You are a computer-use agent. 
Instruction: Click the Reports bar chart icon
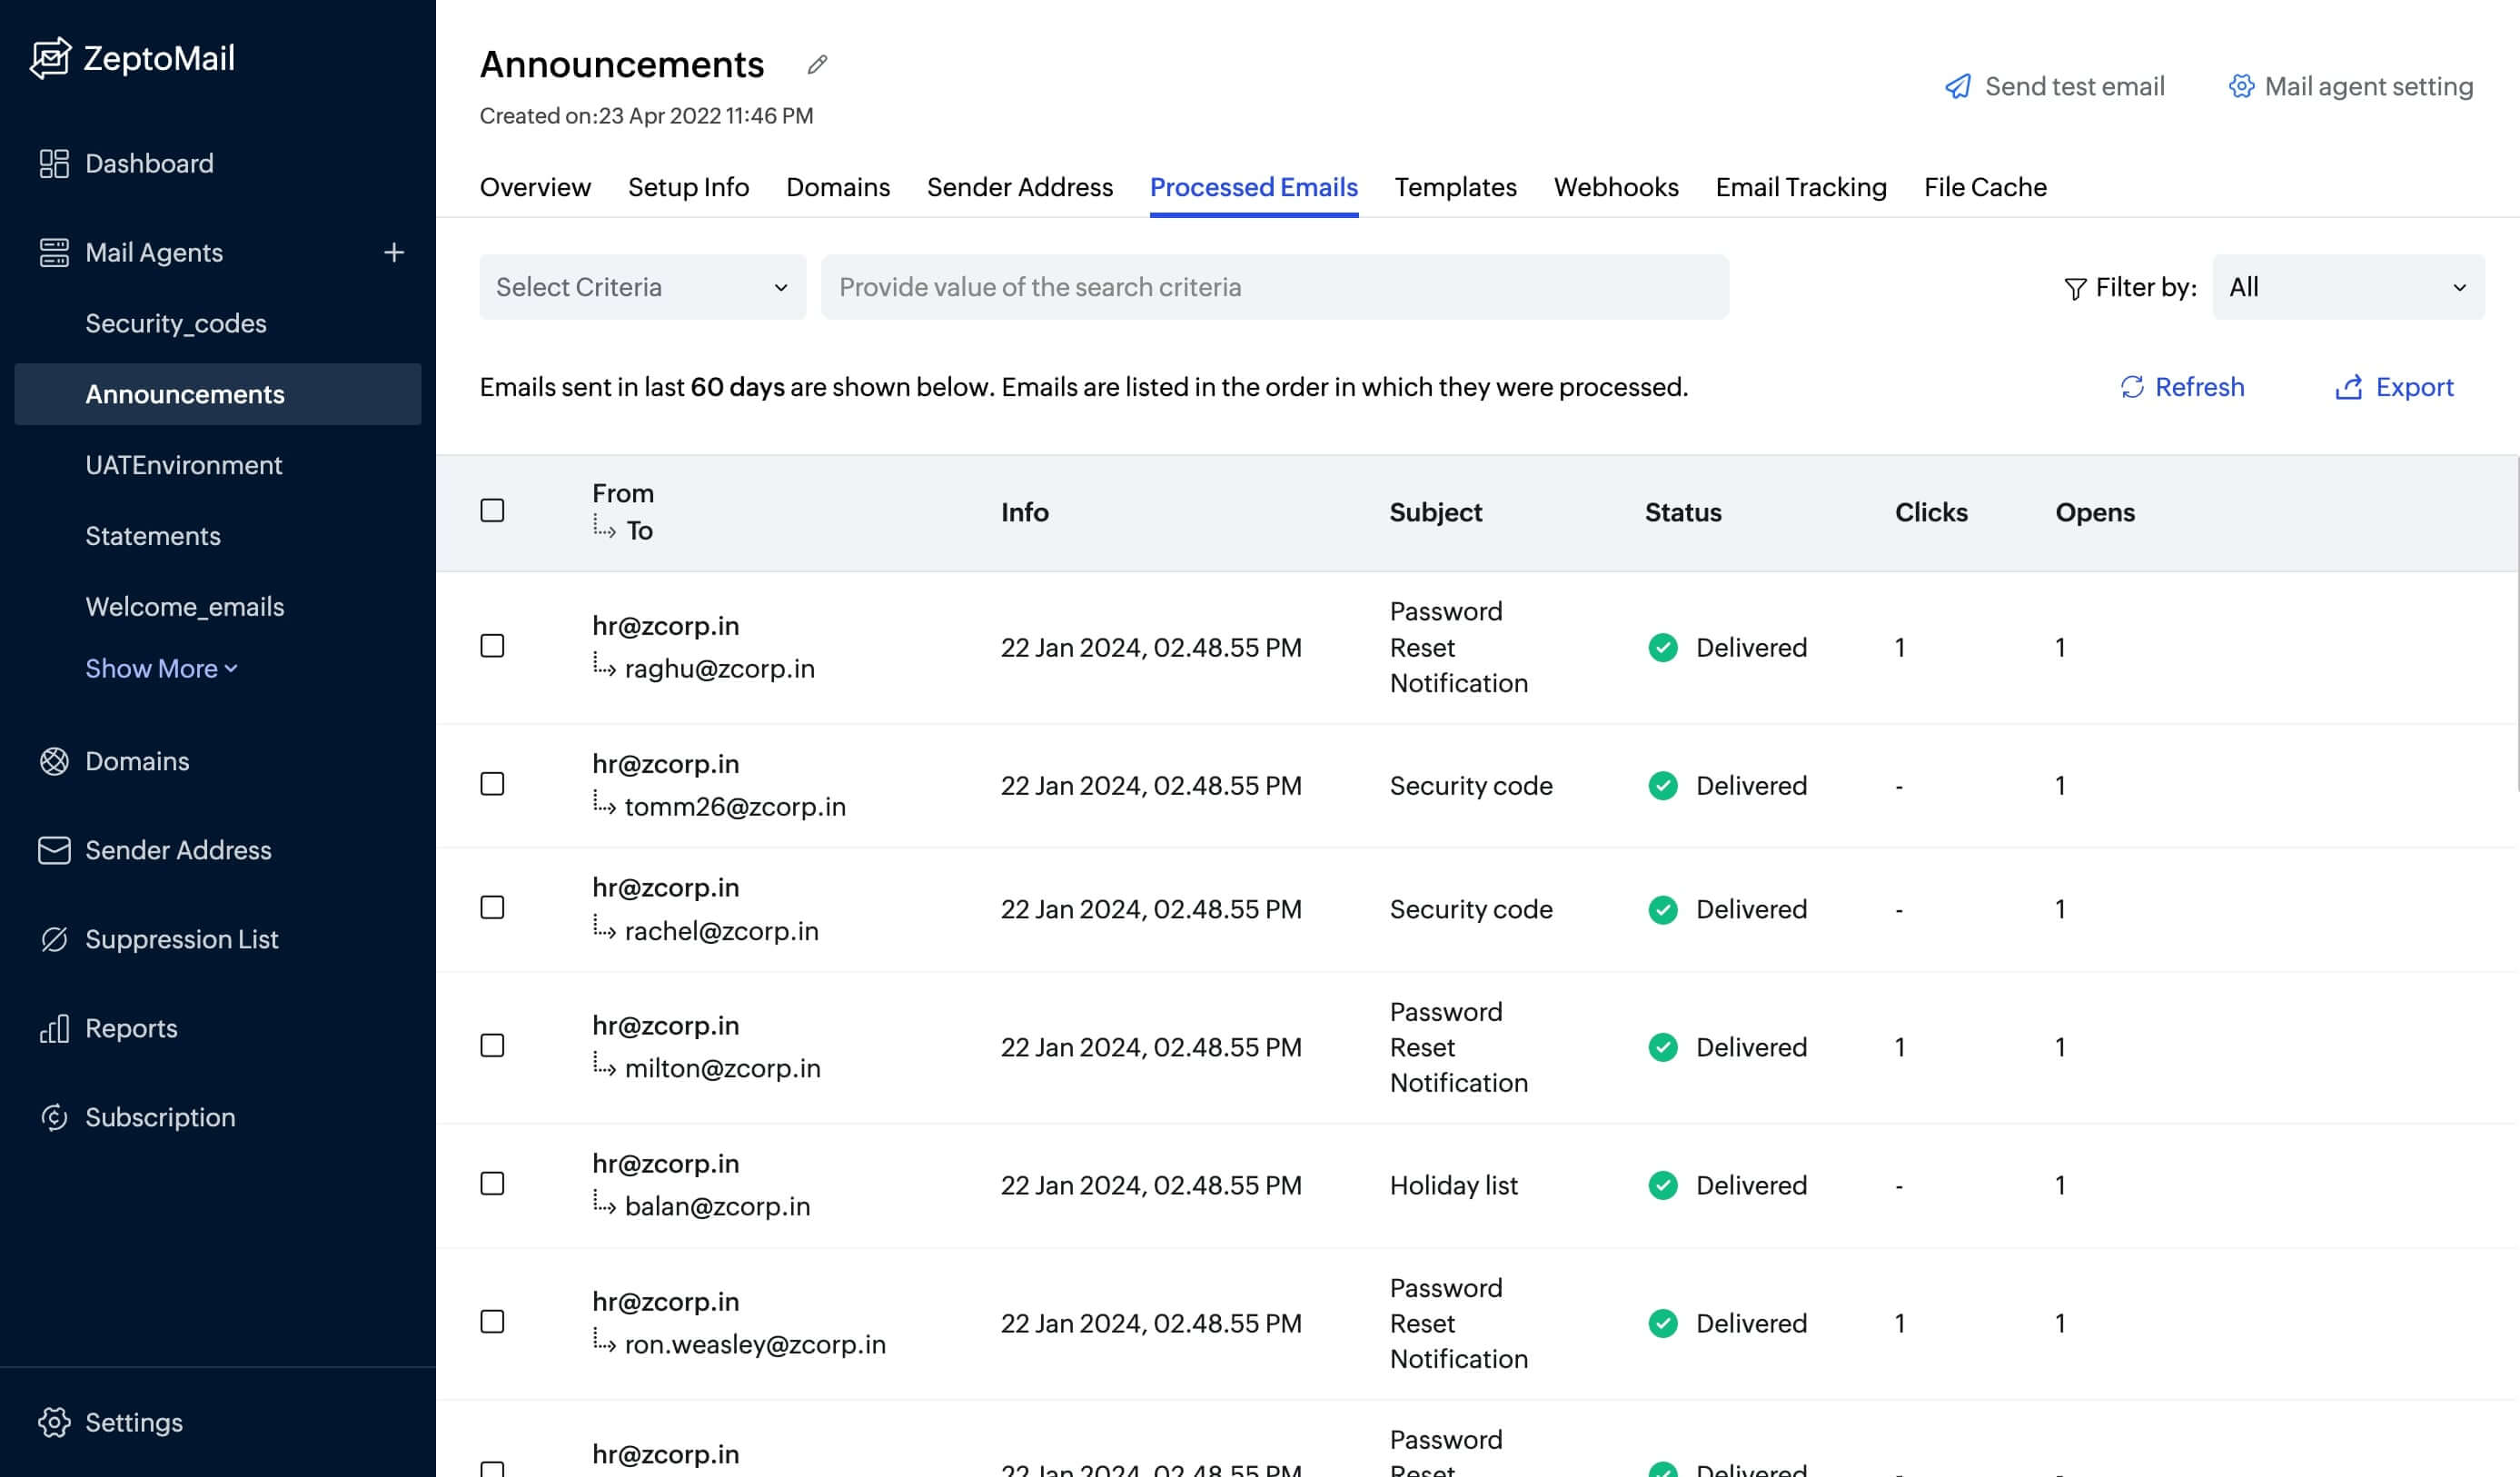tap(54, 1028)
